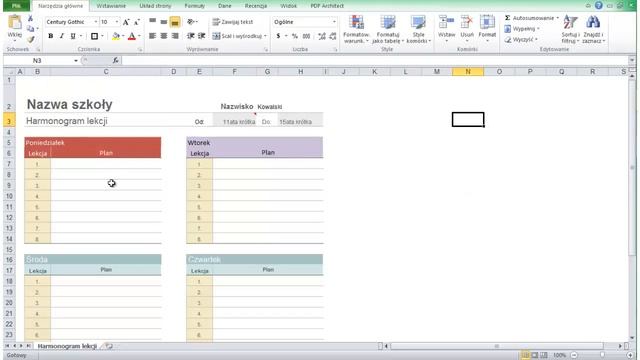This screenshot has height=360, width=640.
Task: Switch to the Dane tab
Action: [x=224, y=6]
